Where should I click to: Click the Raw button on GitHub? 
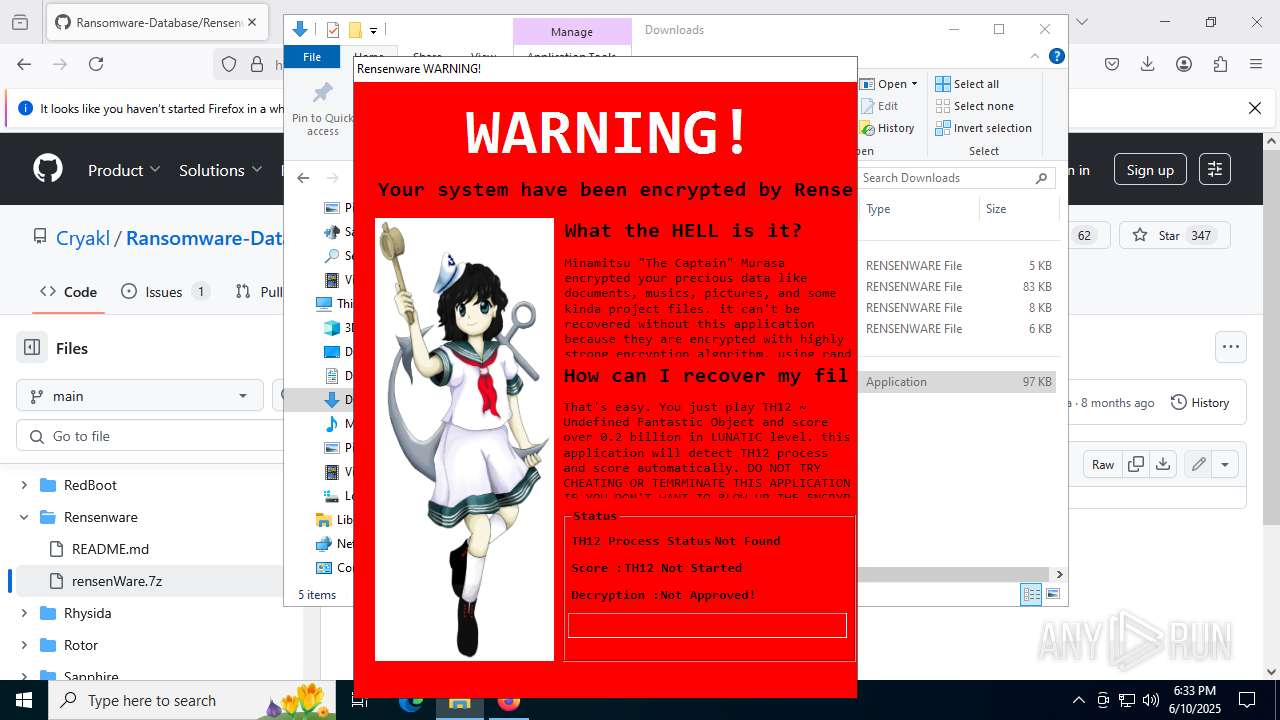[1103, 464]
